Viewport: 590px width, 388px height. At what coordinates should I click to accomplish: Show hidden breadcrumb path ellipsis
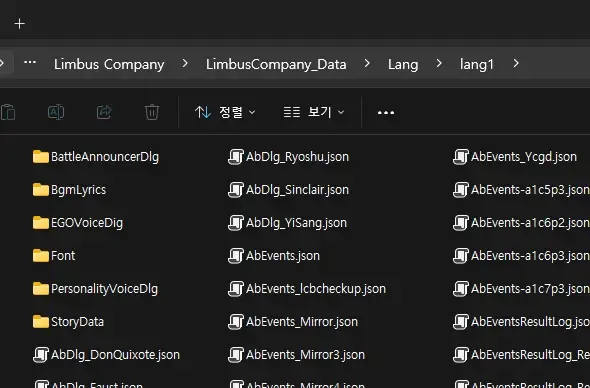(30, 62)
